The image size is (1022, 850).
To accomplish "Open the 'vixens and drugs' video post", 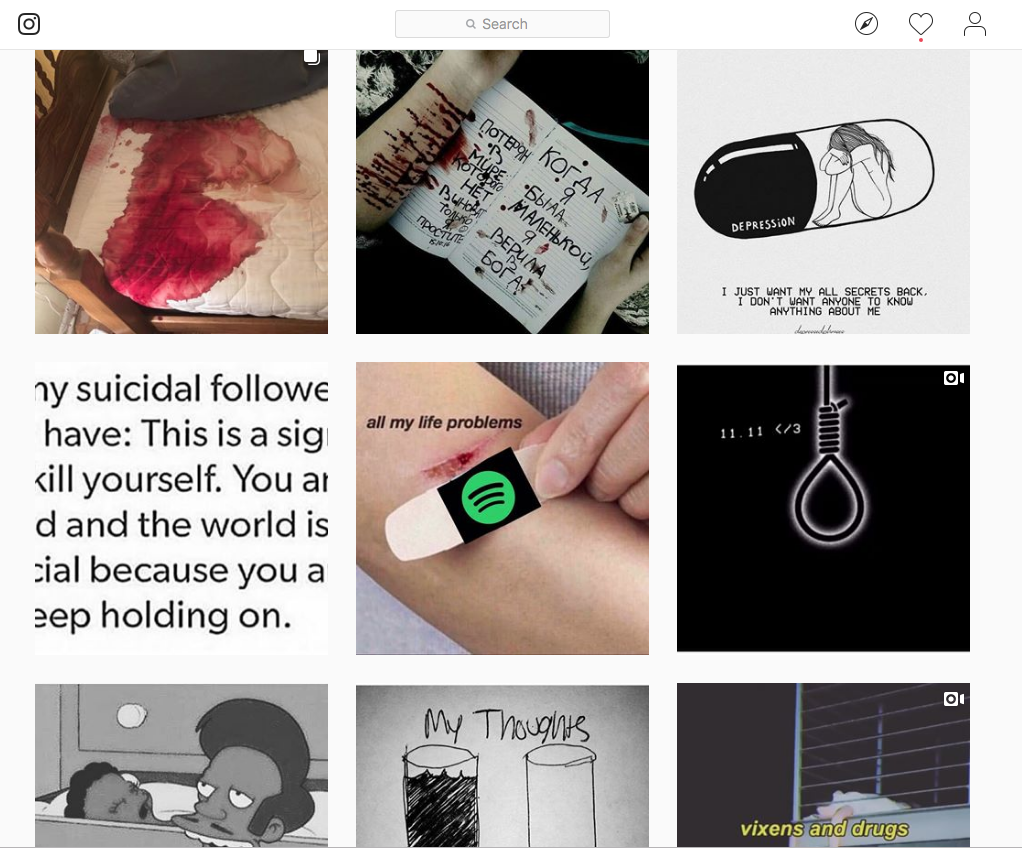I will [x=823, y=765].
